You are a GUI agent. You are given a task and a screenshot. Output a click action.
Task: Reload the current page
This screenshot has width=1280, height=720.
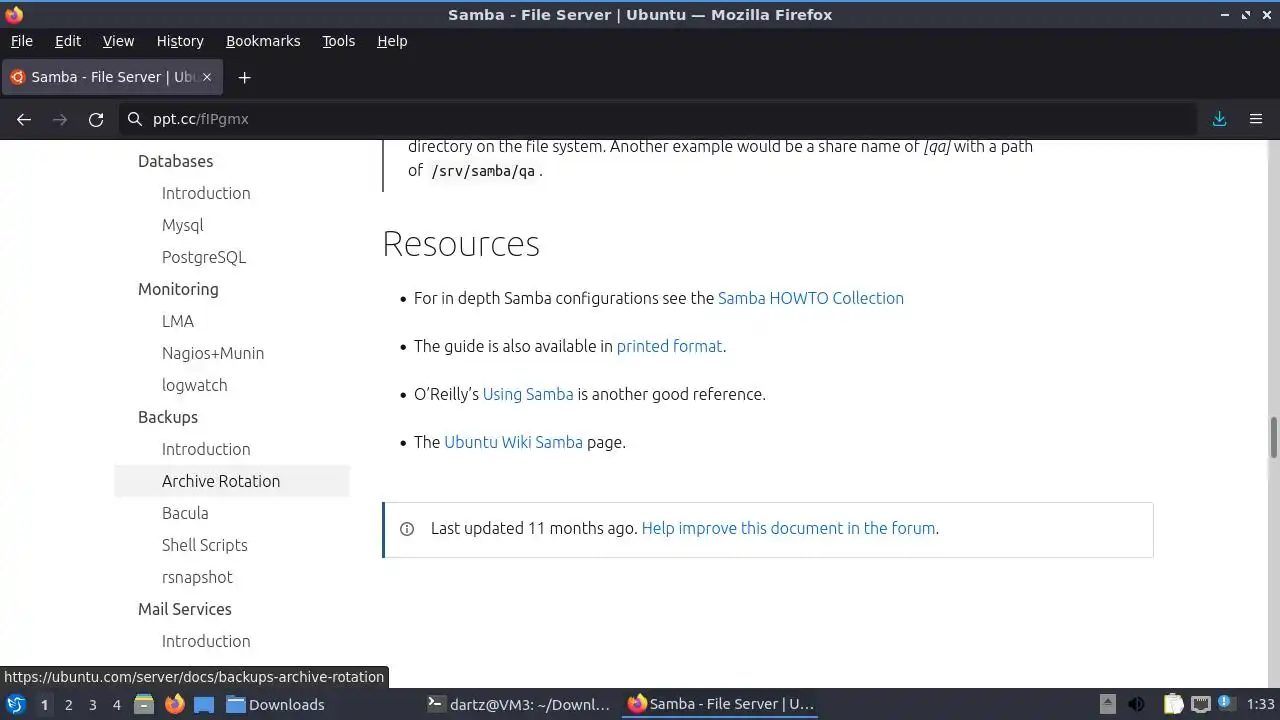[96, 119]
